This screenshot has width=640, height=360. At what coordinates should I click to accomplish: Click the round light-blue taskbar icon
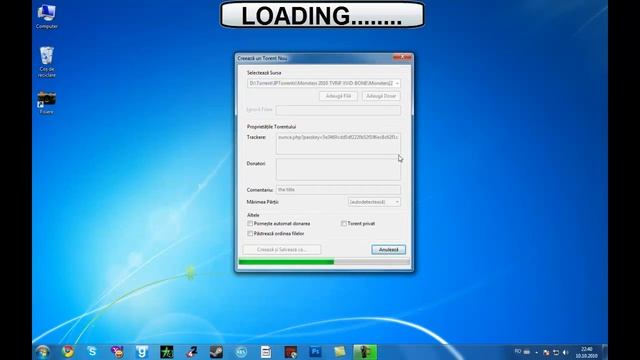(241, 351)
